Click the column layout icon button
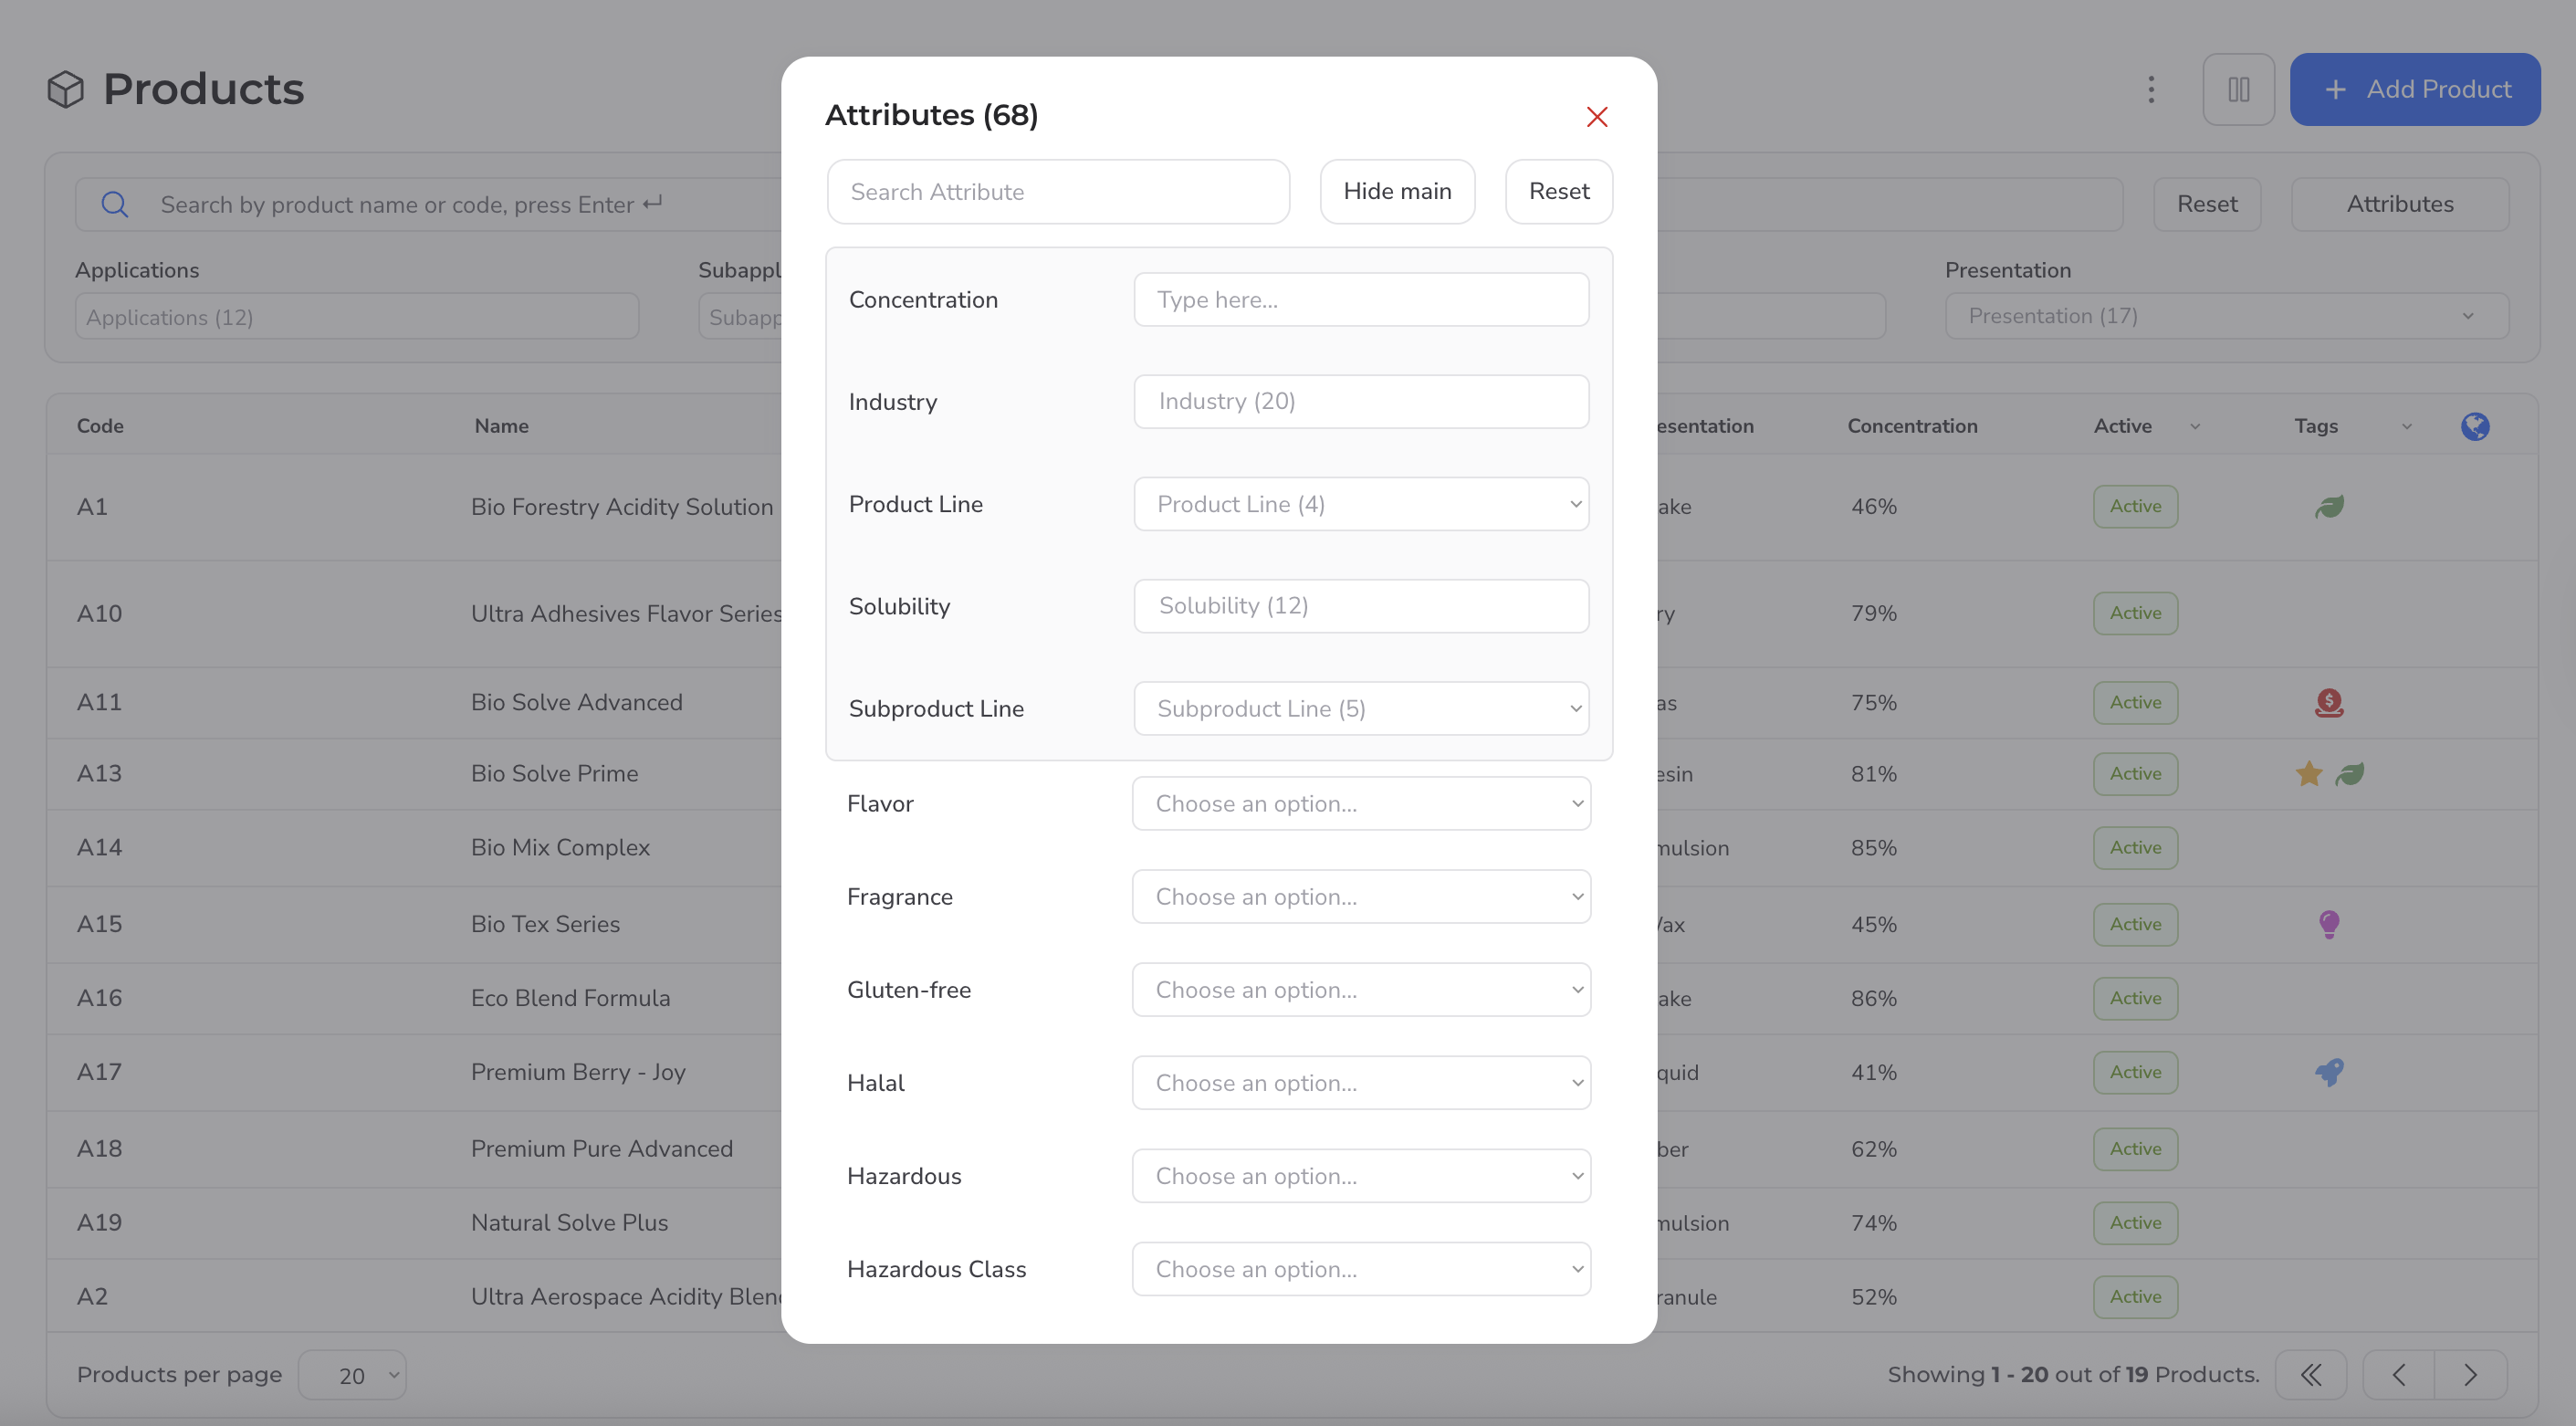 pyautogui.click(x=2238, y=90)
